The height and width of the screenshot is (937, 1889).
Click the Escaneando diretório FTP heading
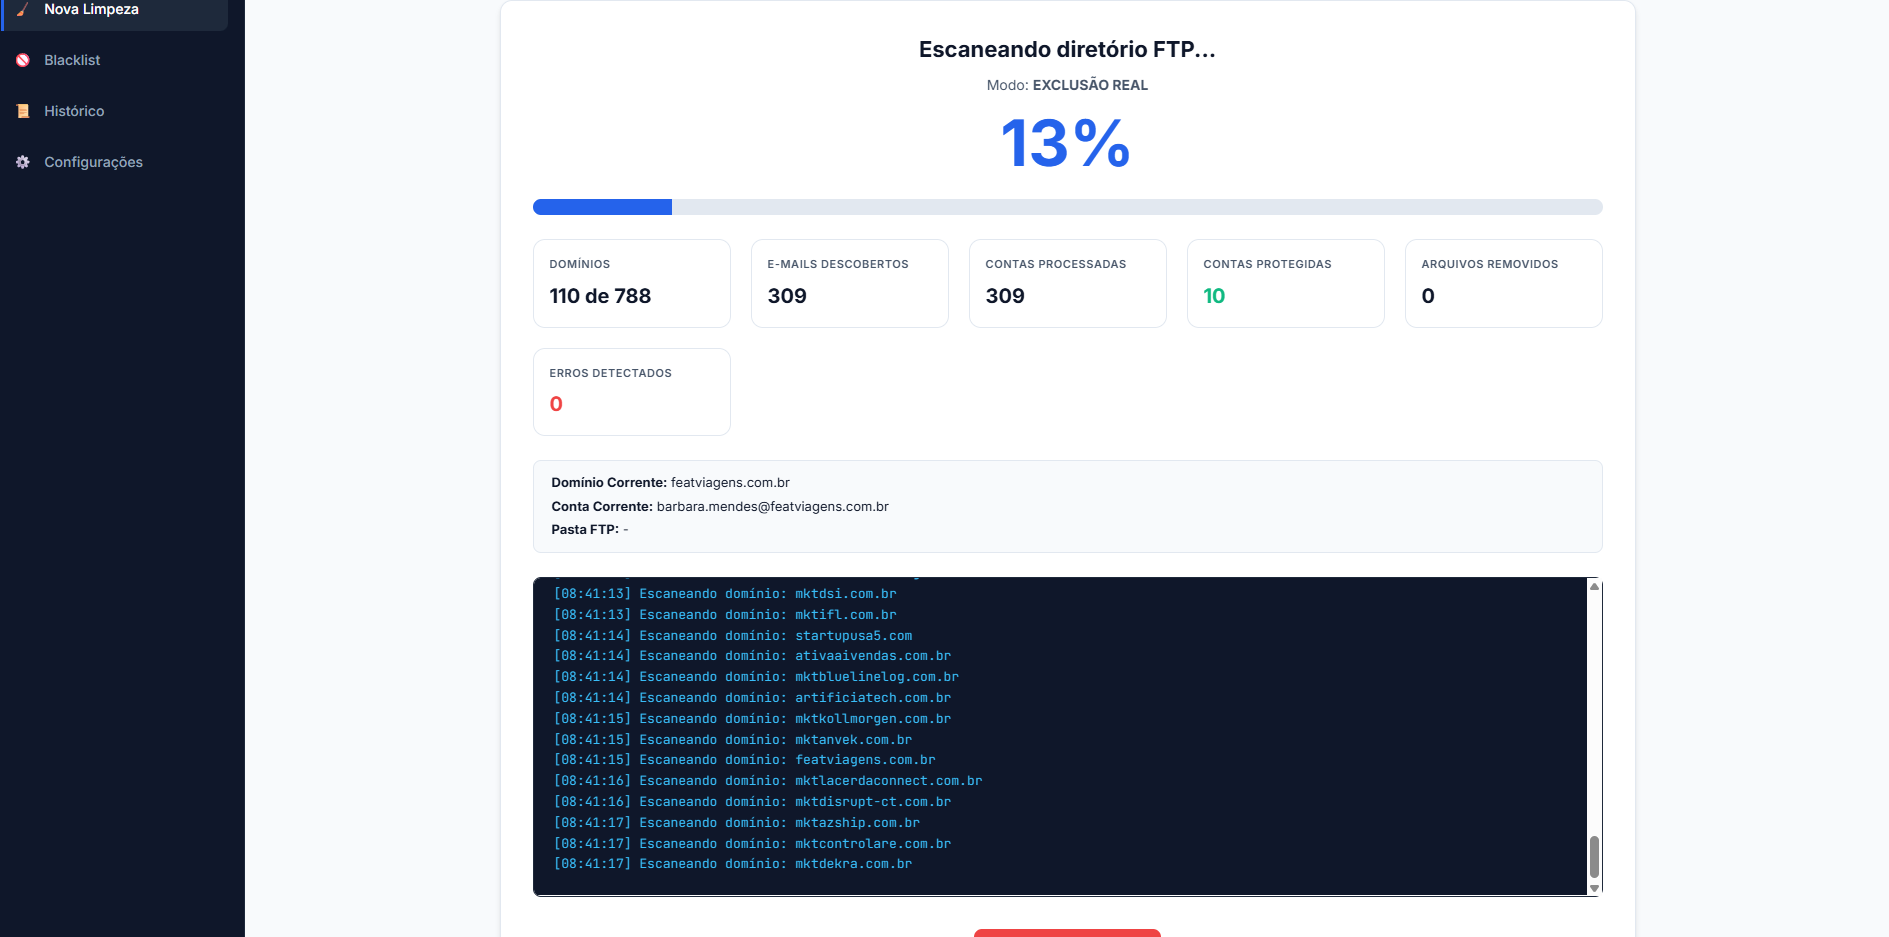[x=1067, y=50]
